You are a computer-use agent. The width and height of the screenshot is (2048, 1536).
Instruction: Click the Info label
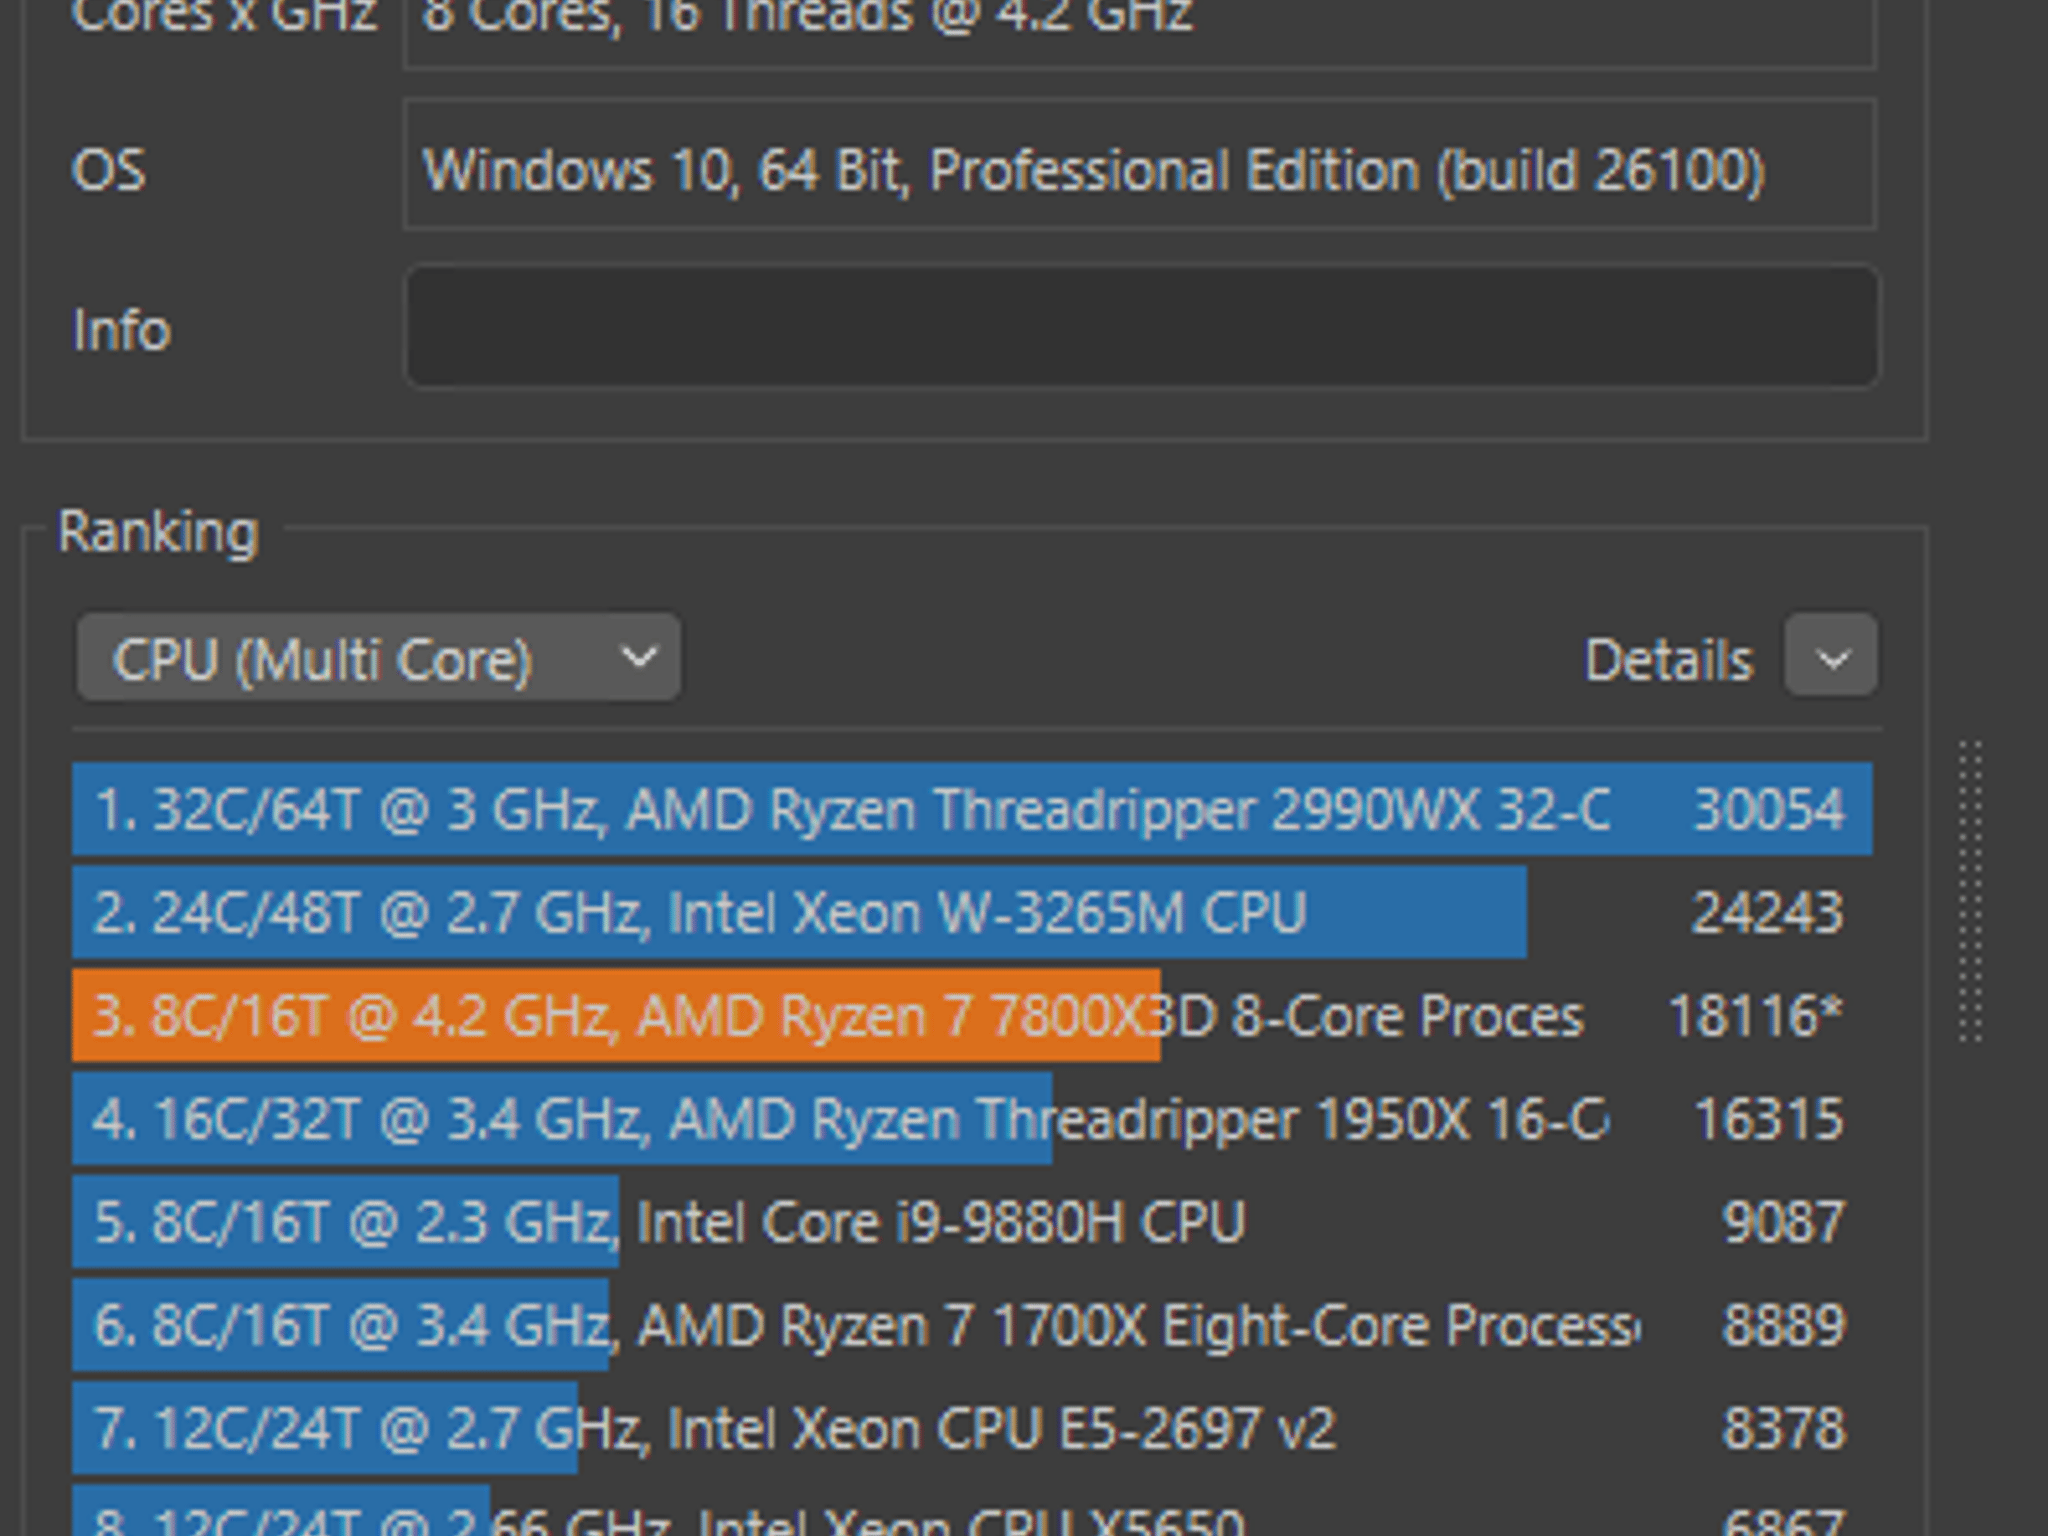coord(122,329)
